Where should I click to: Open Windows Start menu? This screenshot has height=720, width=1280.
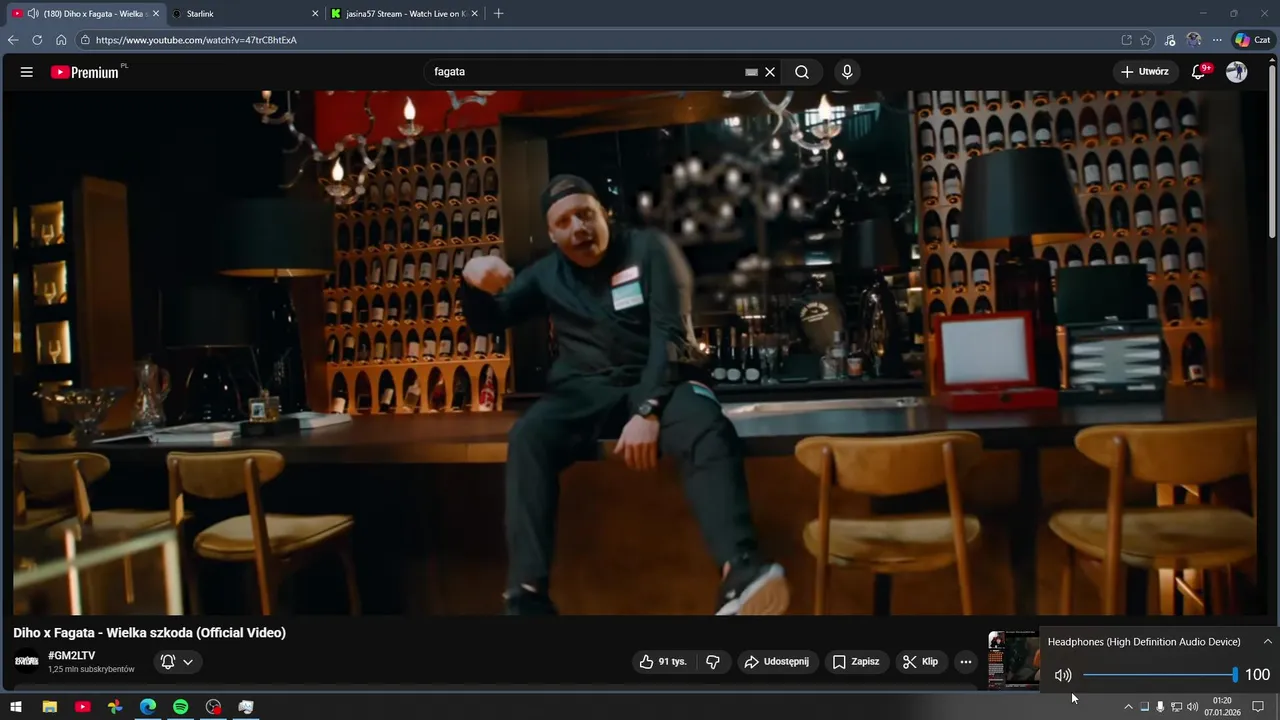[x=16, y=707]
